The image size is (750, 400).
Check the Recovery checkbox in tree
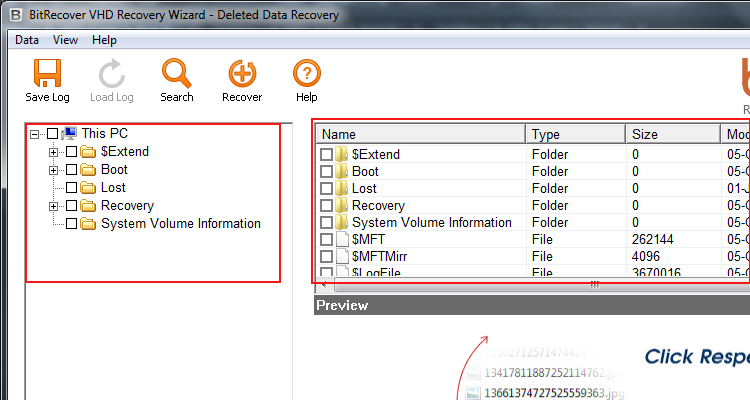point(71,206)
